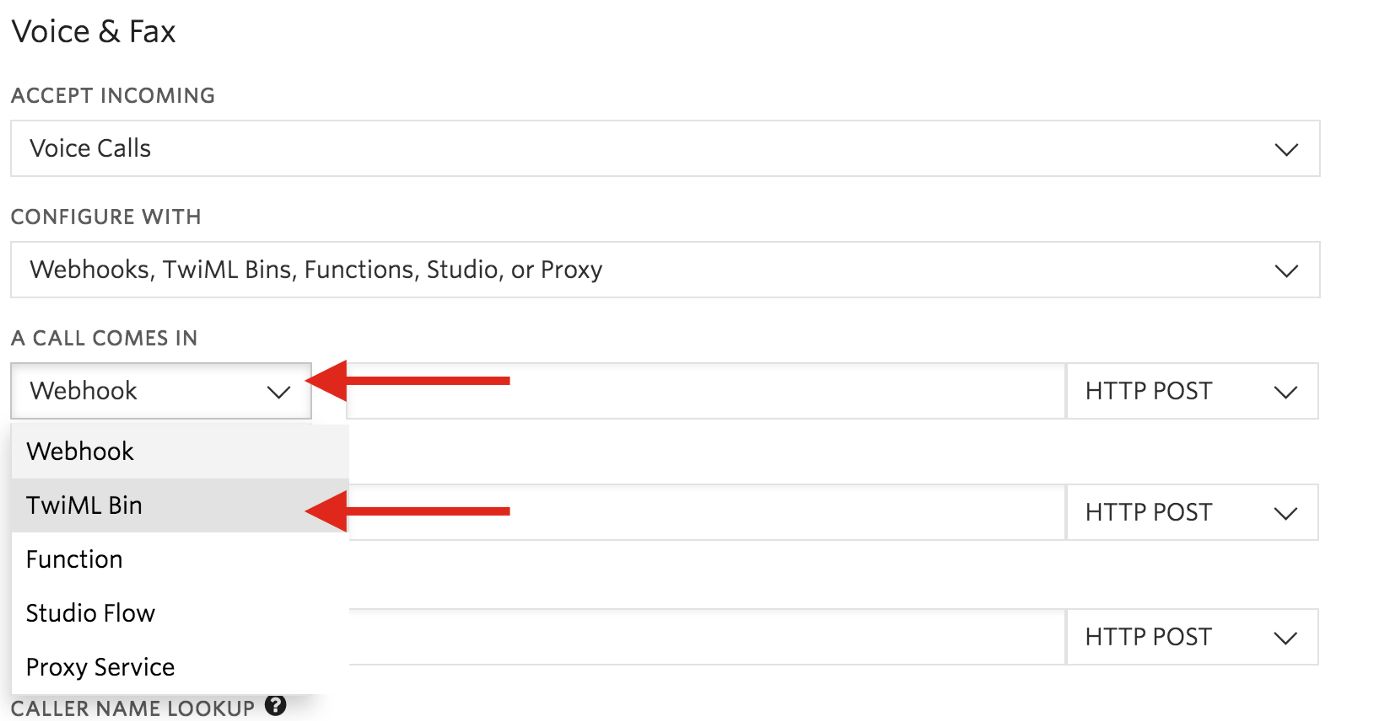Screen dimensions: 1400x721
Task: Open the bottom HTTP POST method dropdown
Action: click(x=1192, y=637)
